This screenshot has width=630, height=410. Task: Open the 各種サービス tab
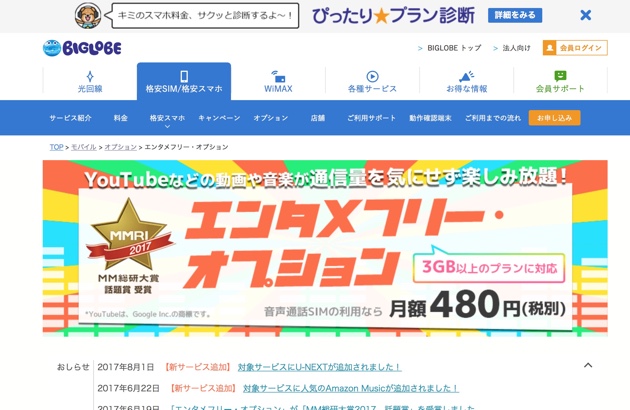[x=372, y=82]
